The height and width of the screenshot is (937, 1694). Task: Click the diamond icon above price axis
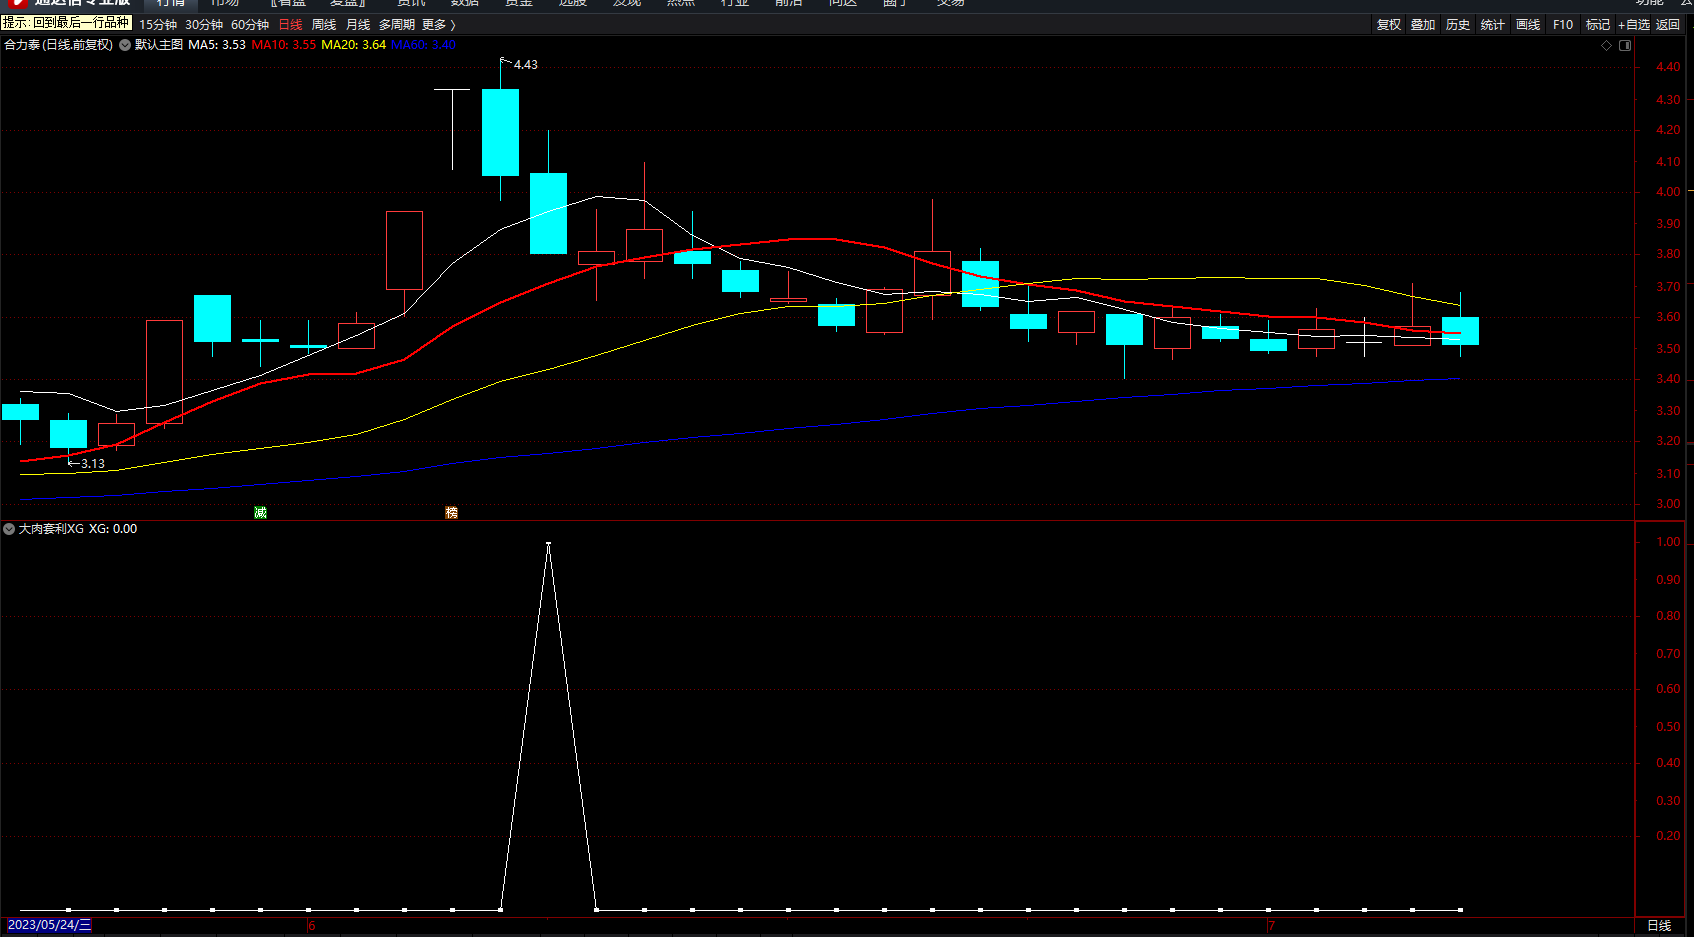point(1606,45)
